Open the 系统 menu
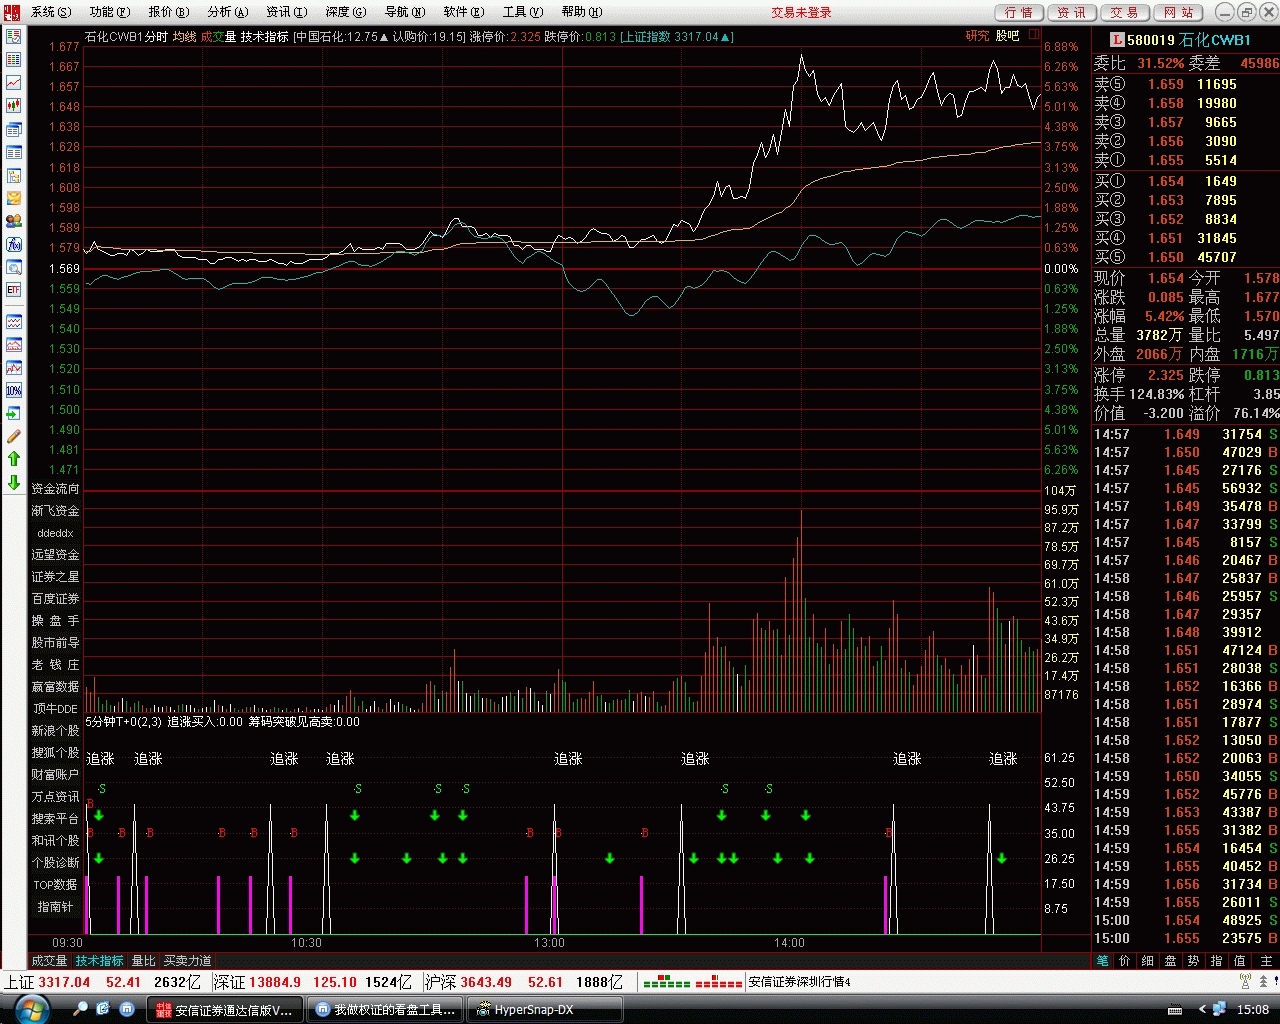The height and width of the screenshot is (1024, 1280). [x=51, y=12]
